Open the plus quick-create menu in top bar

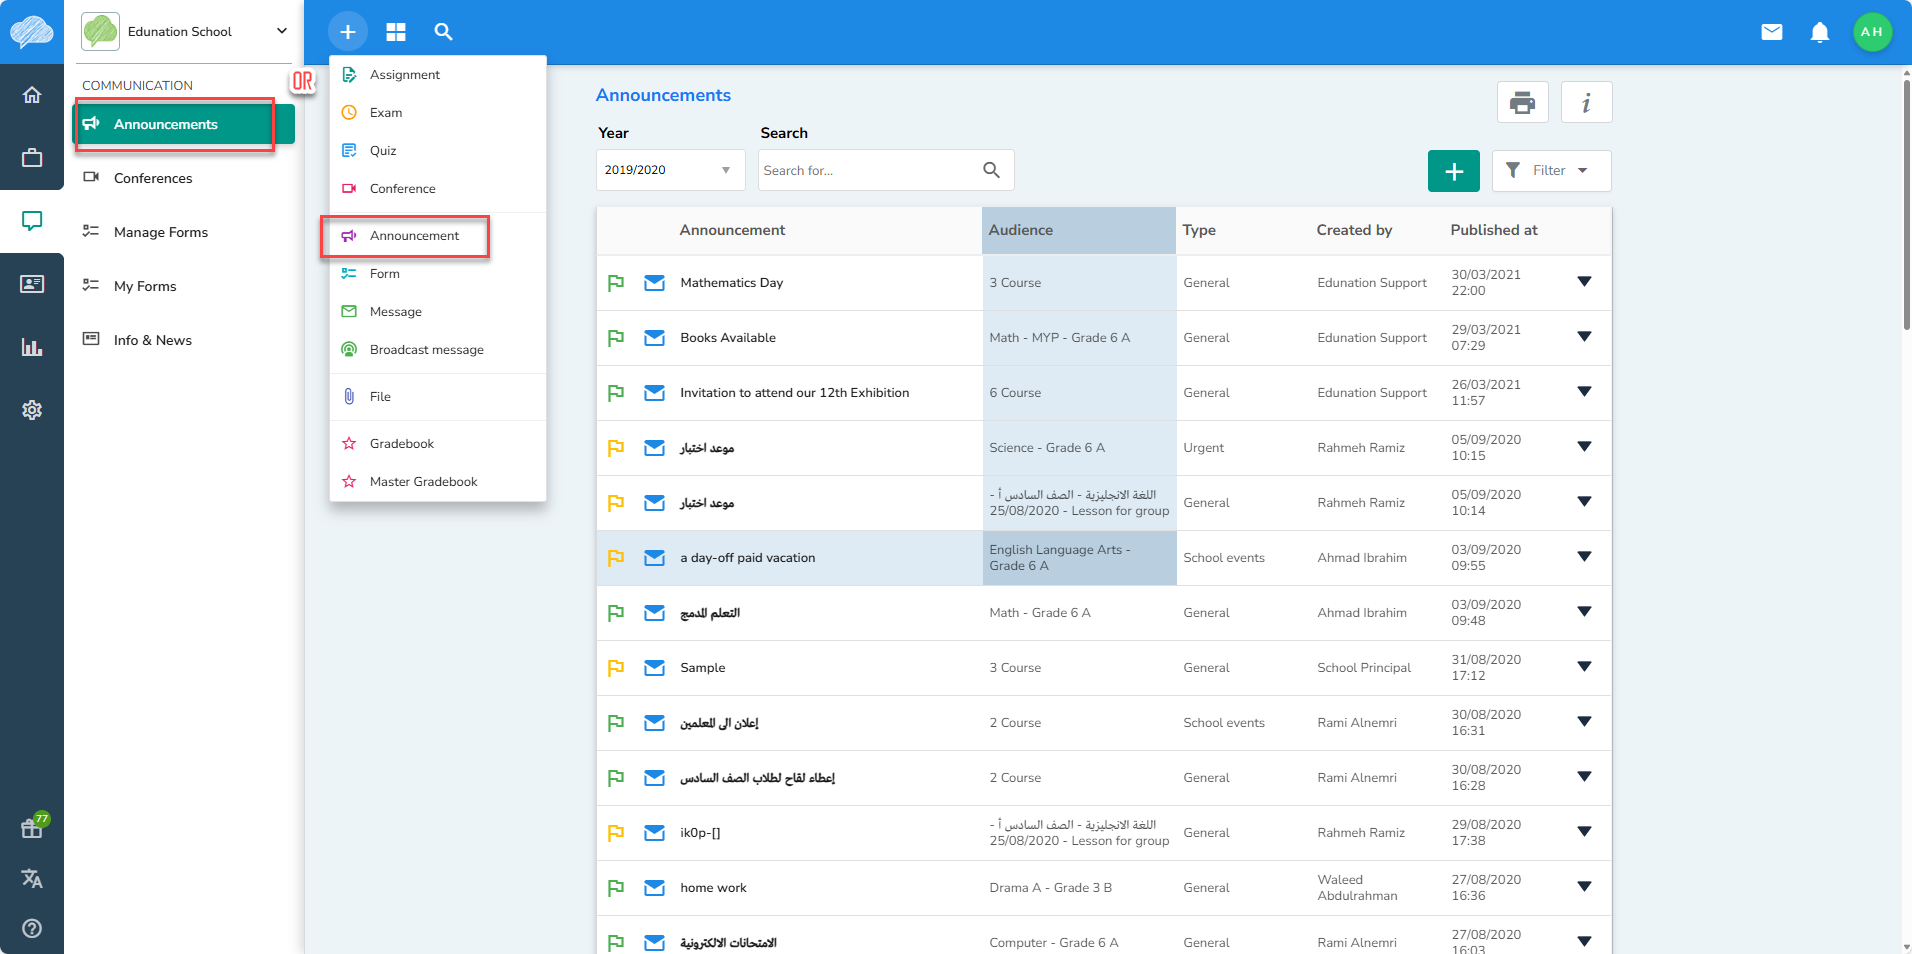[347, 32]
